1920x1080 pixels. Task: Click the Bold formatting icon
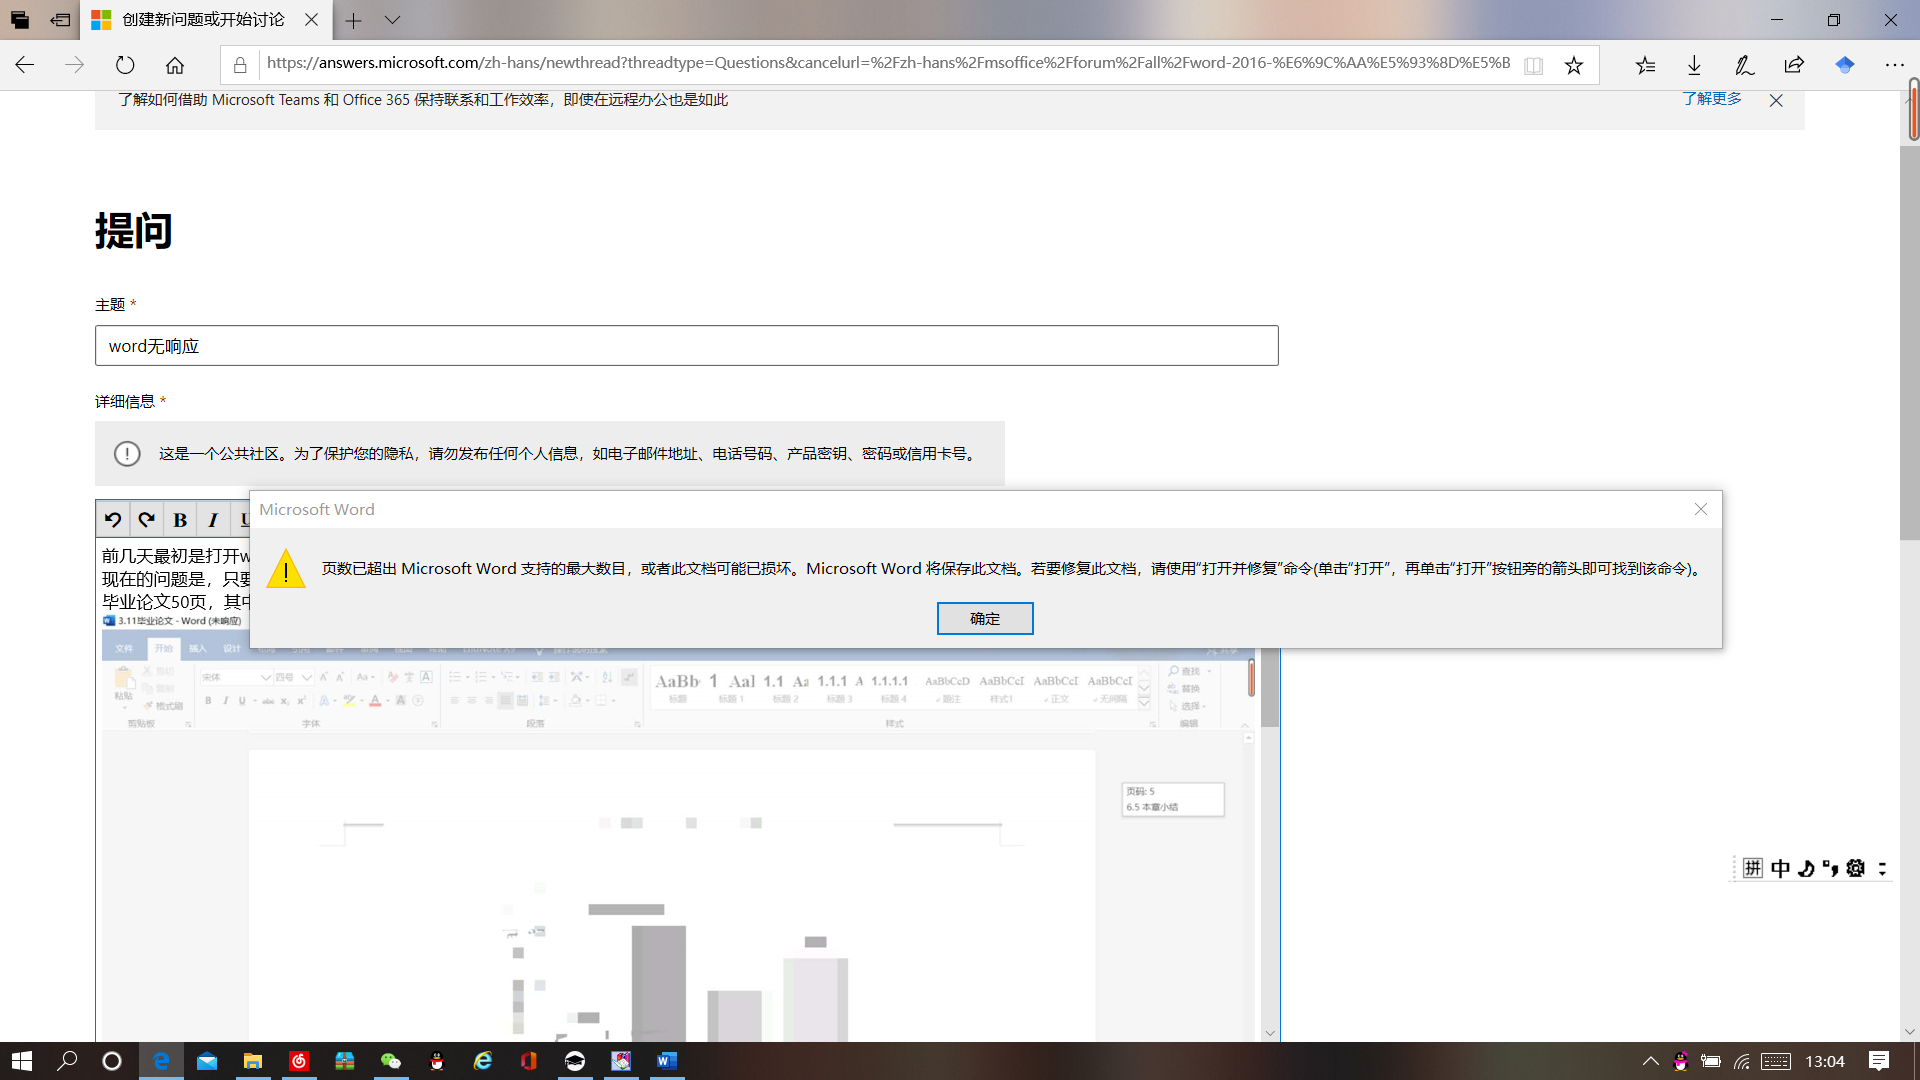(x=181, y=520)
